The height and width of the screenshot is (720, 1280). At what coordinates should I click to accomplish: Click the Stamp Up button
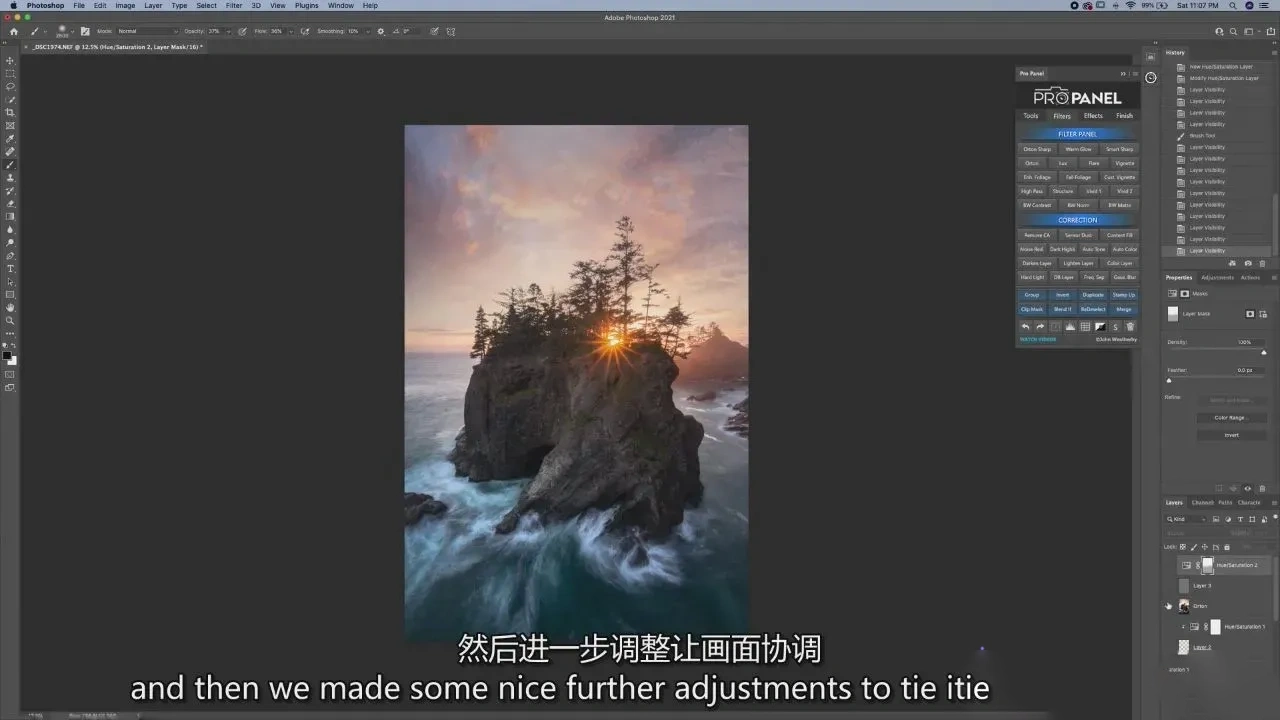coord(1124,295)
